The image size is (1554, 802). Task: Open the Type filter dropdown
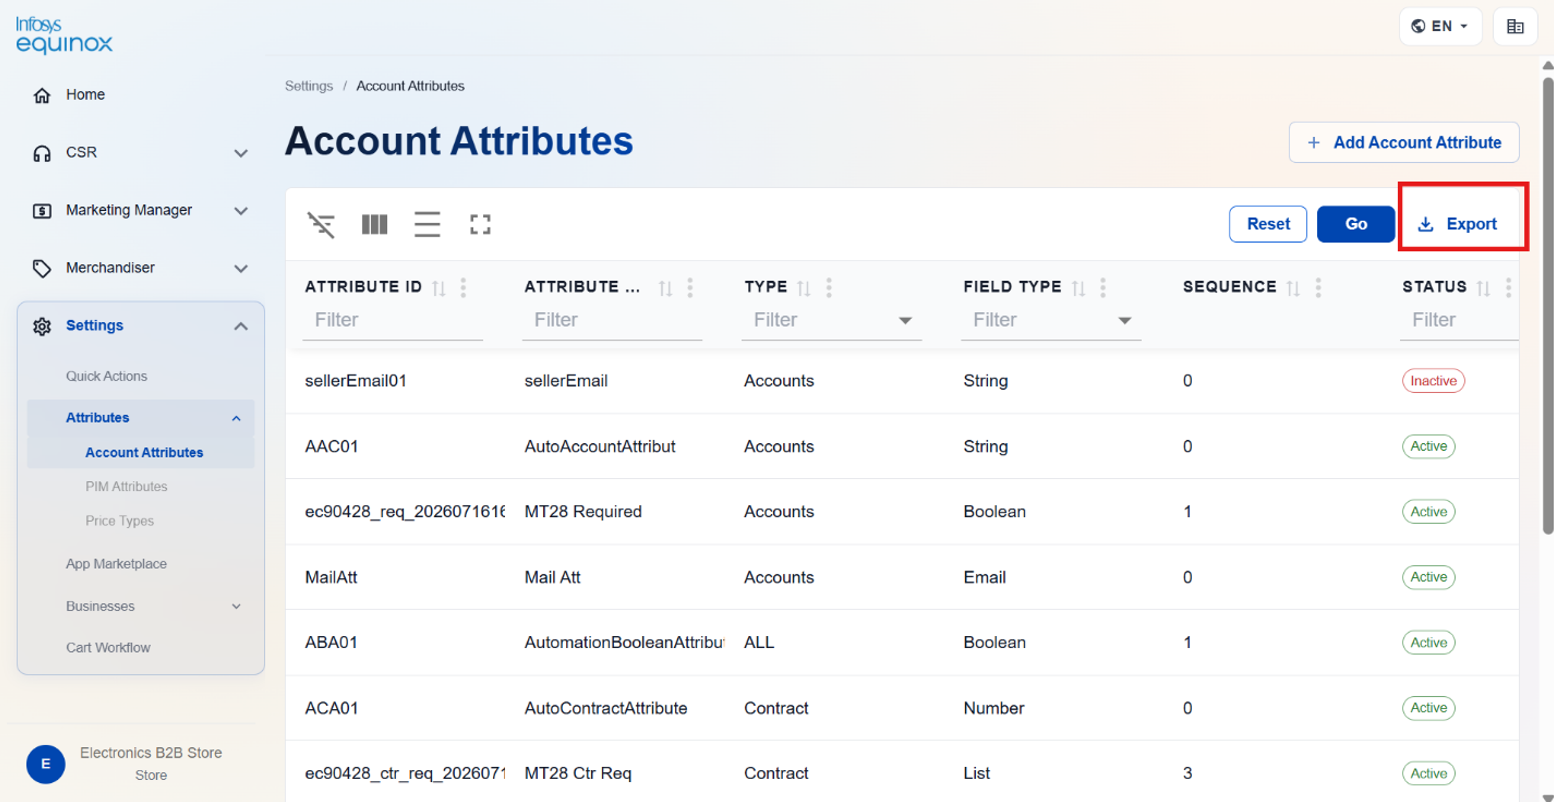point(905,321)
